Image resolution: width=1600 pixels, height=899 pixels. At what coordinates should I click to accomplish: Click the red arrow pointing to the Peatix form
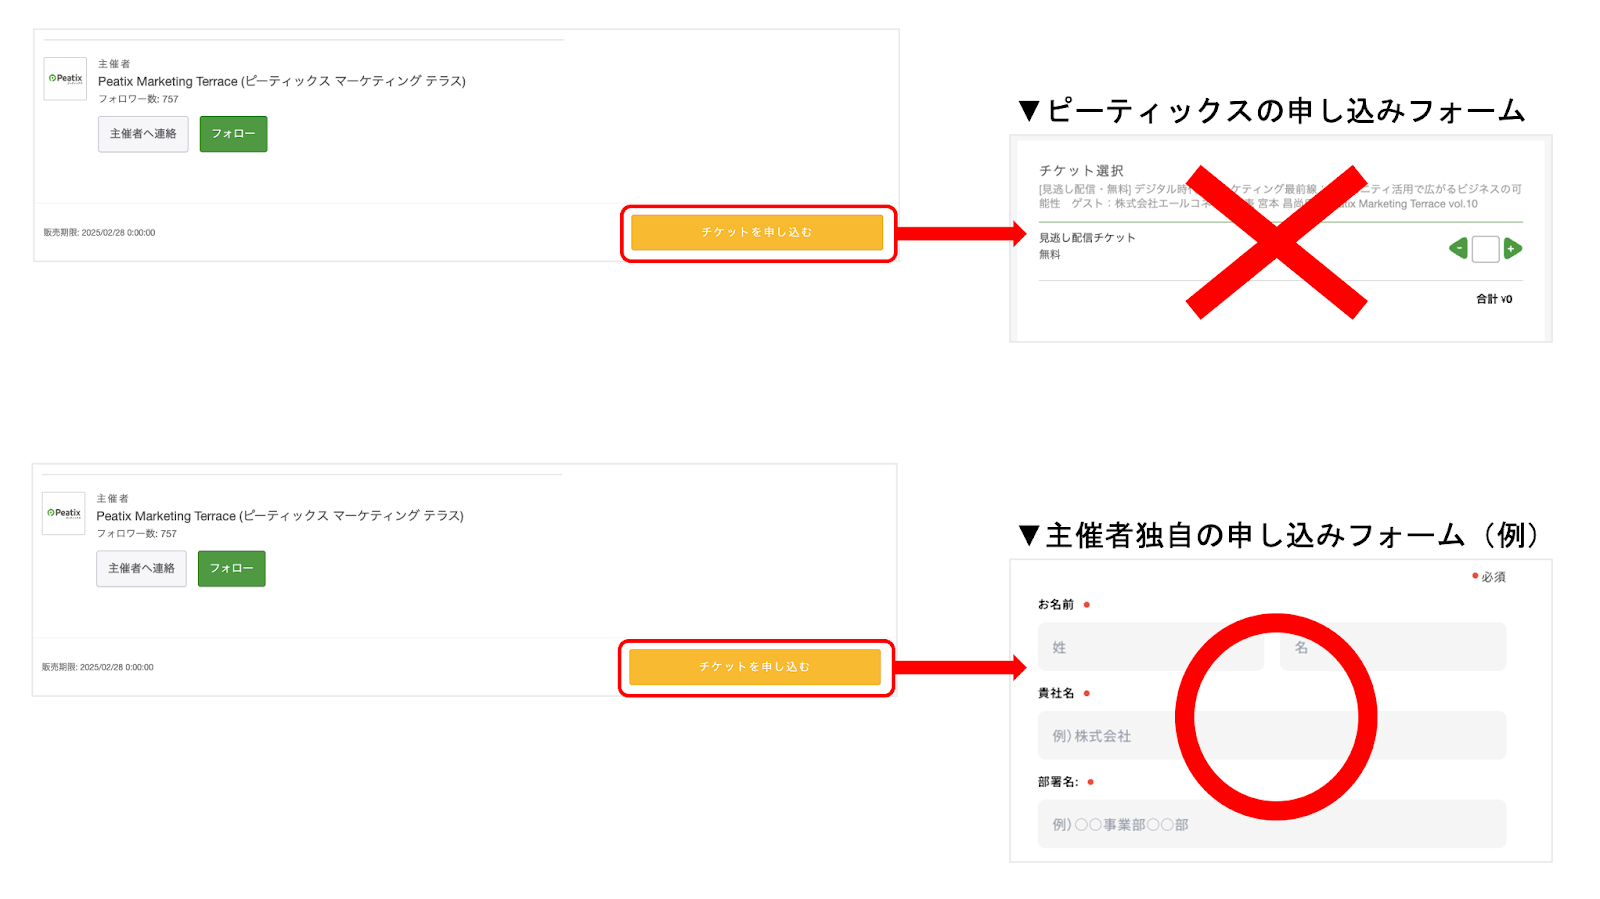click(962, 234)
